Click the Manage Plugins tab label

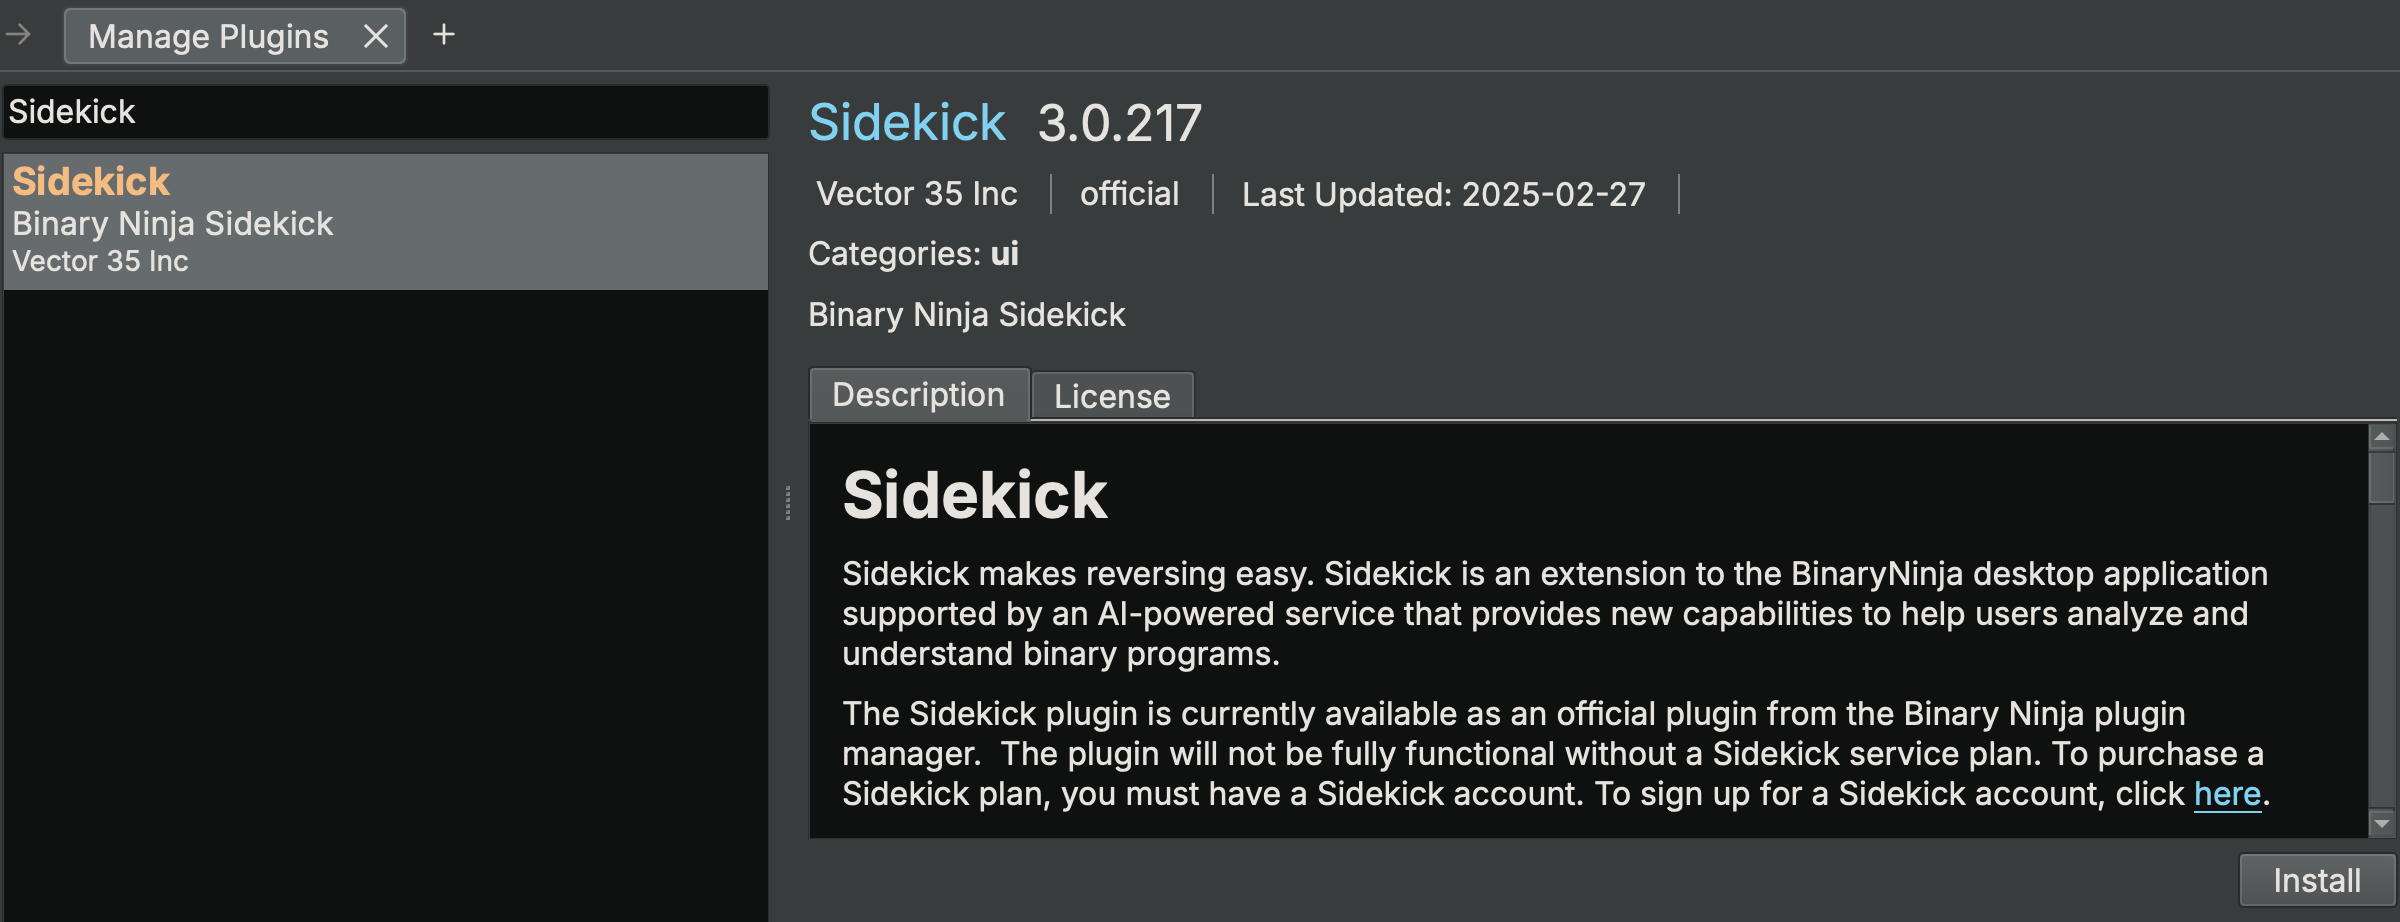click(x=208, y=36)
